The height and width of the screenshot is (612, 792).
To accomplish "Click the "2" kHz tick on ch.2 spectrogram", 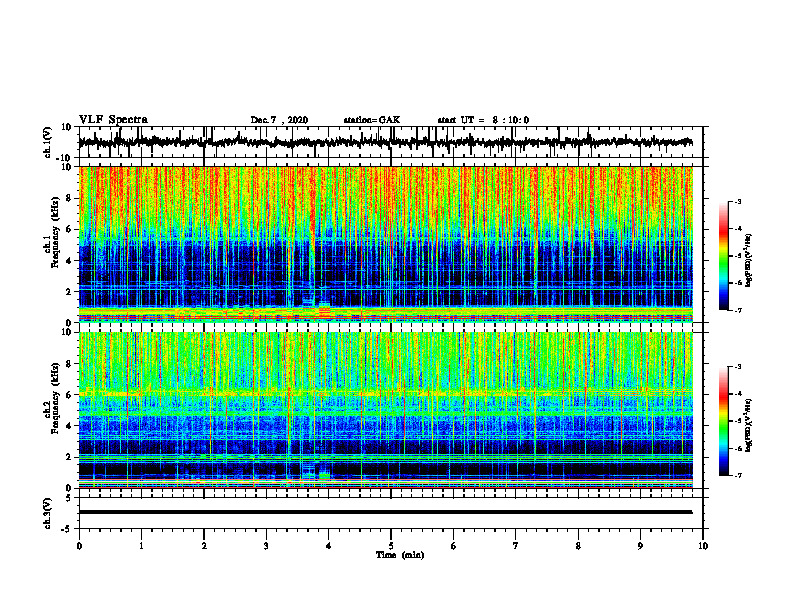I will [x=70, y=457].
